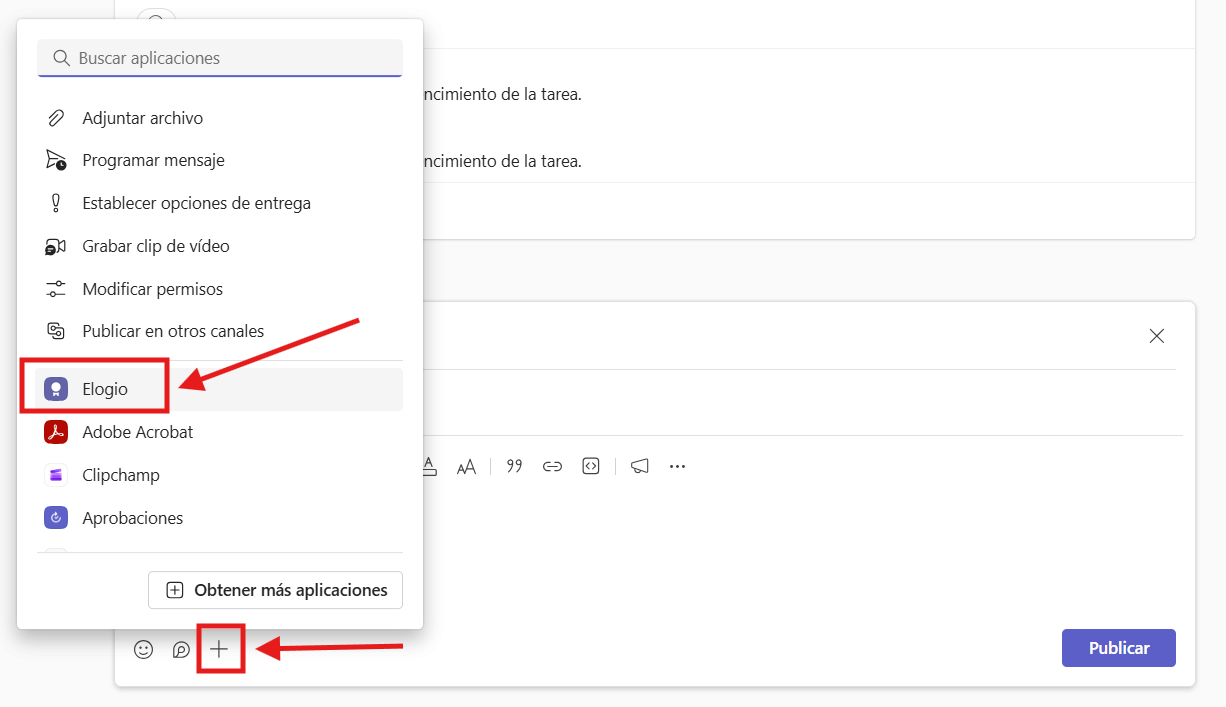Click the Loop components icon beside emoji
This screenshot has width=1226, height=707.
tap(181, 649)
